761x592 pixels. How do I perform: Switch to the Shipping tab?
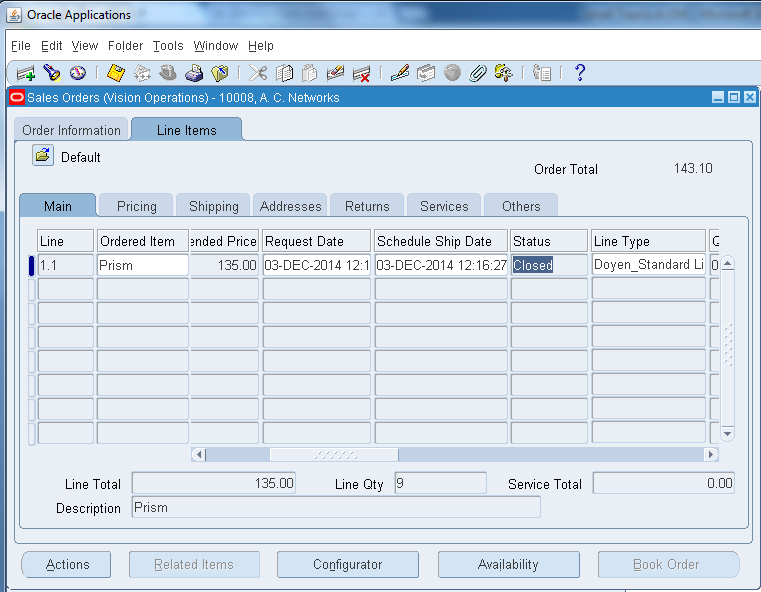(214, 206)
